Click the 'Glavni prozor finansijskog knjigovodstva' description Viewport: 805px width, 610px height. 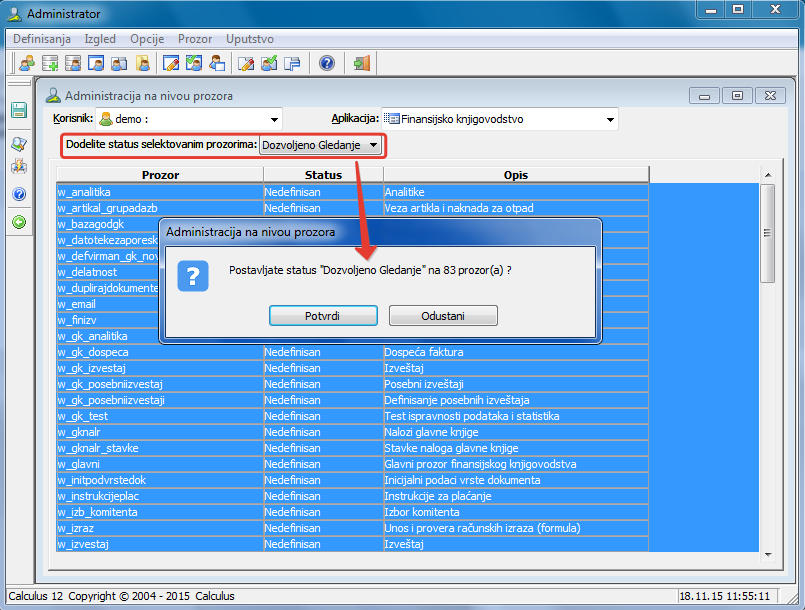pyautogui.click(x=481, y=464)
